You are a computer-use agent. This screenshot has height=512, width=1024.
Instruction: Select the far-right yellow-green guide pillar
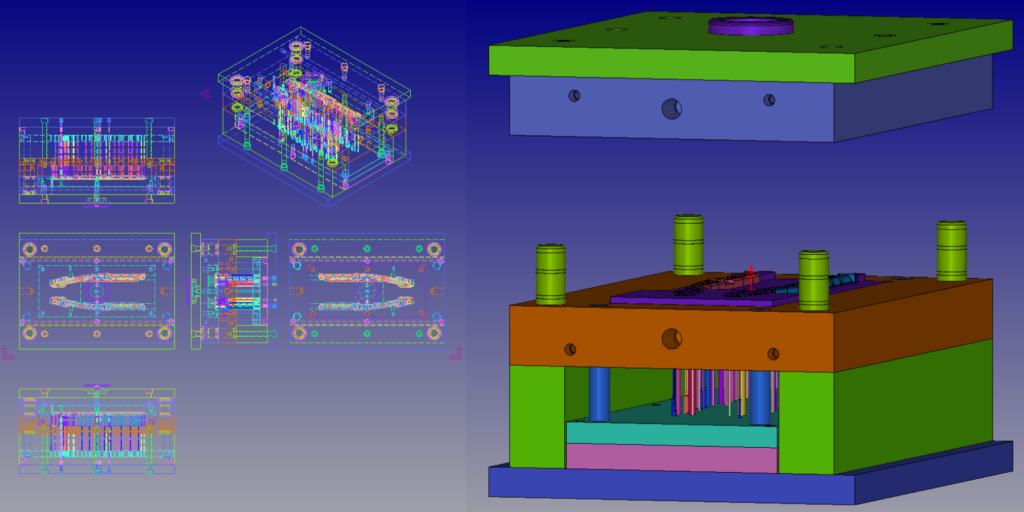[x=951, y=250]
